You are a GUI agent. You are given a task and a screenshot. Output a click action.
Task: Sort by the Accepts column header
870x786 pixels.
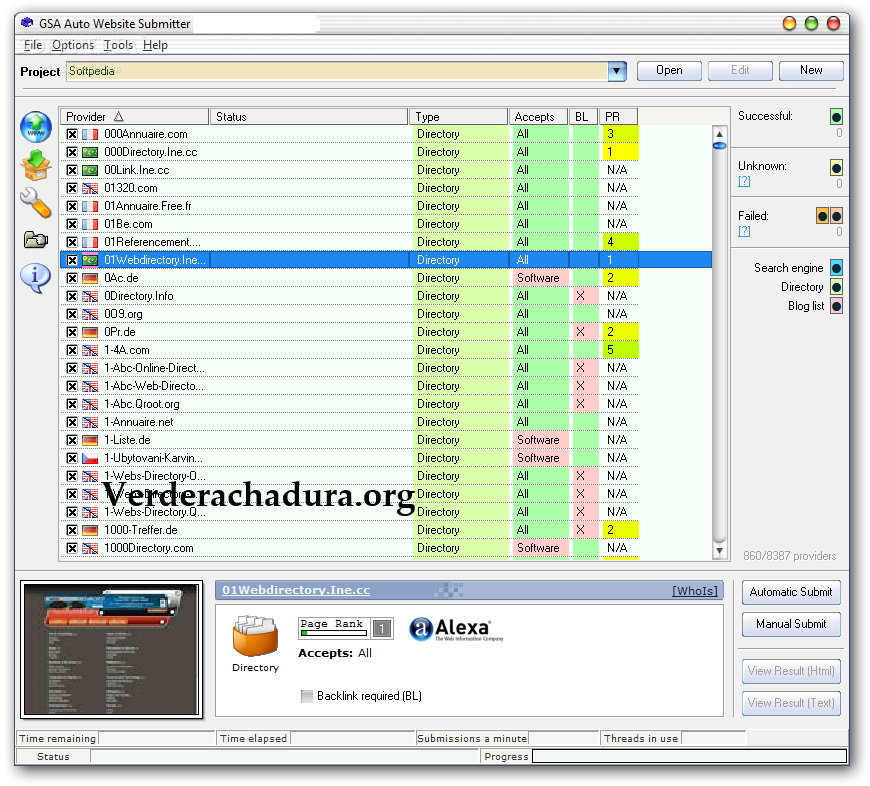(x=538, y=116)
